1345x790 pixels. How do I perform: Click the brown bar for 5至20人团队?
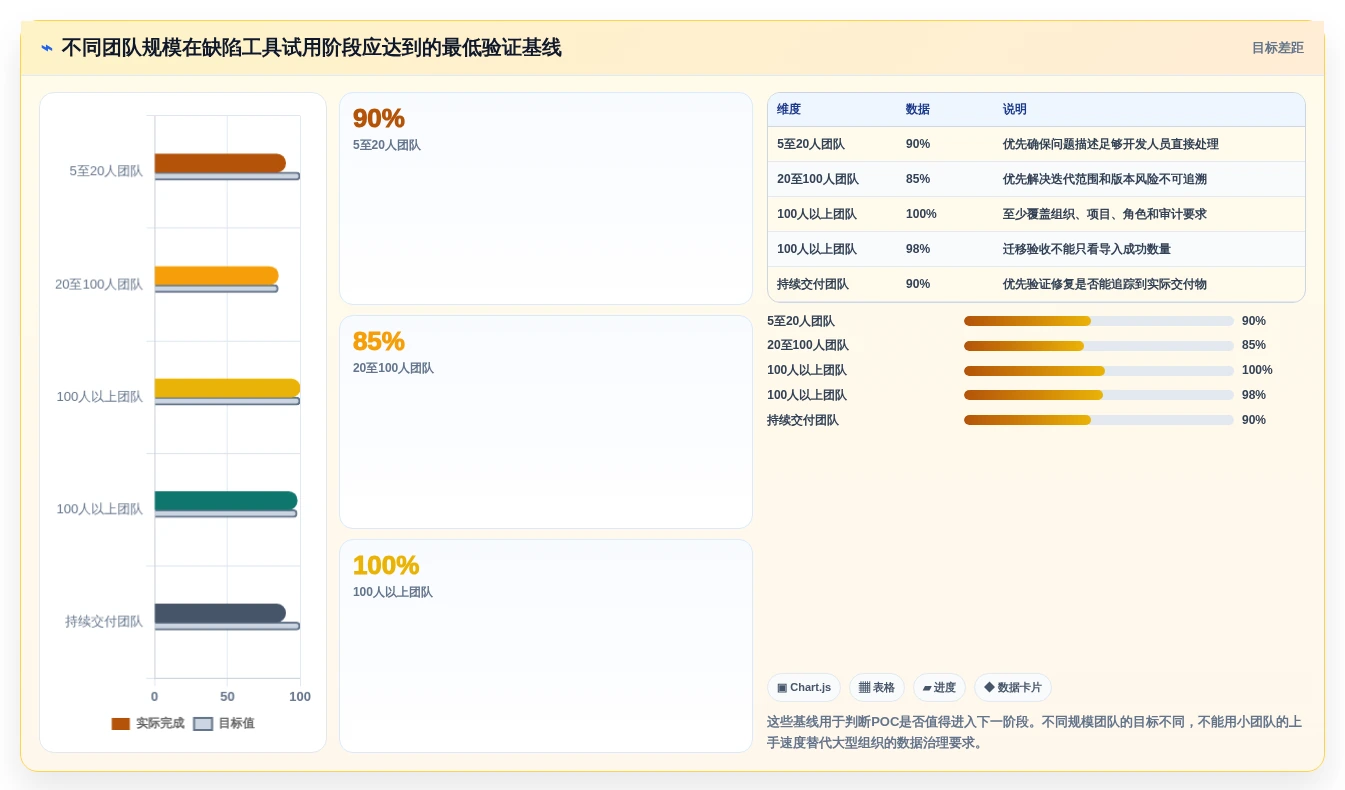pyautogui.click(x=220, y=163)
